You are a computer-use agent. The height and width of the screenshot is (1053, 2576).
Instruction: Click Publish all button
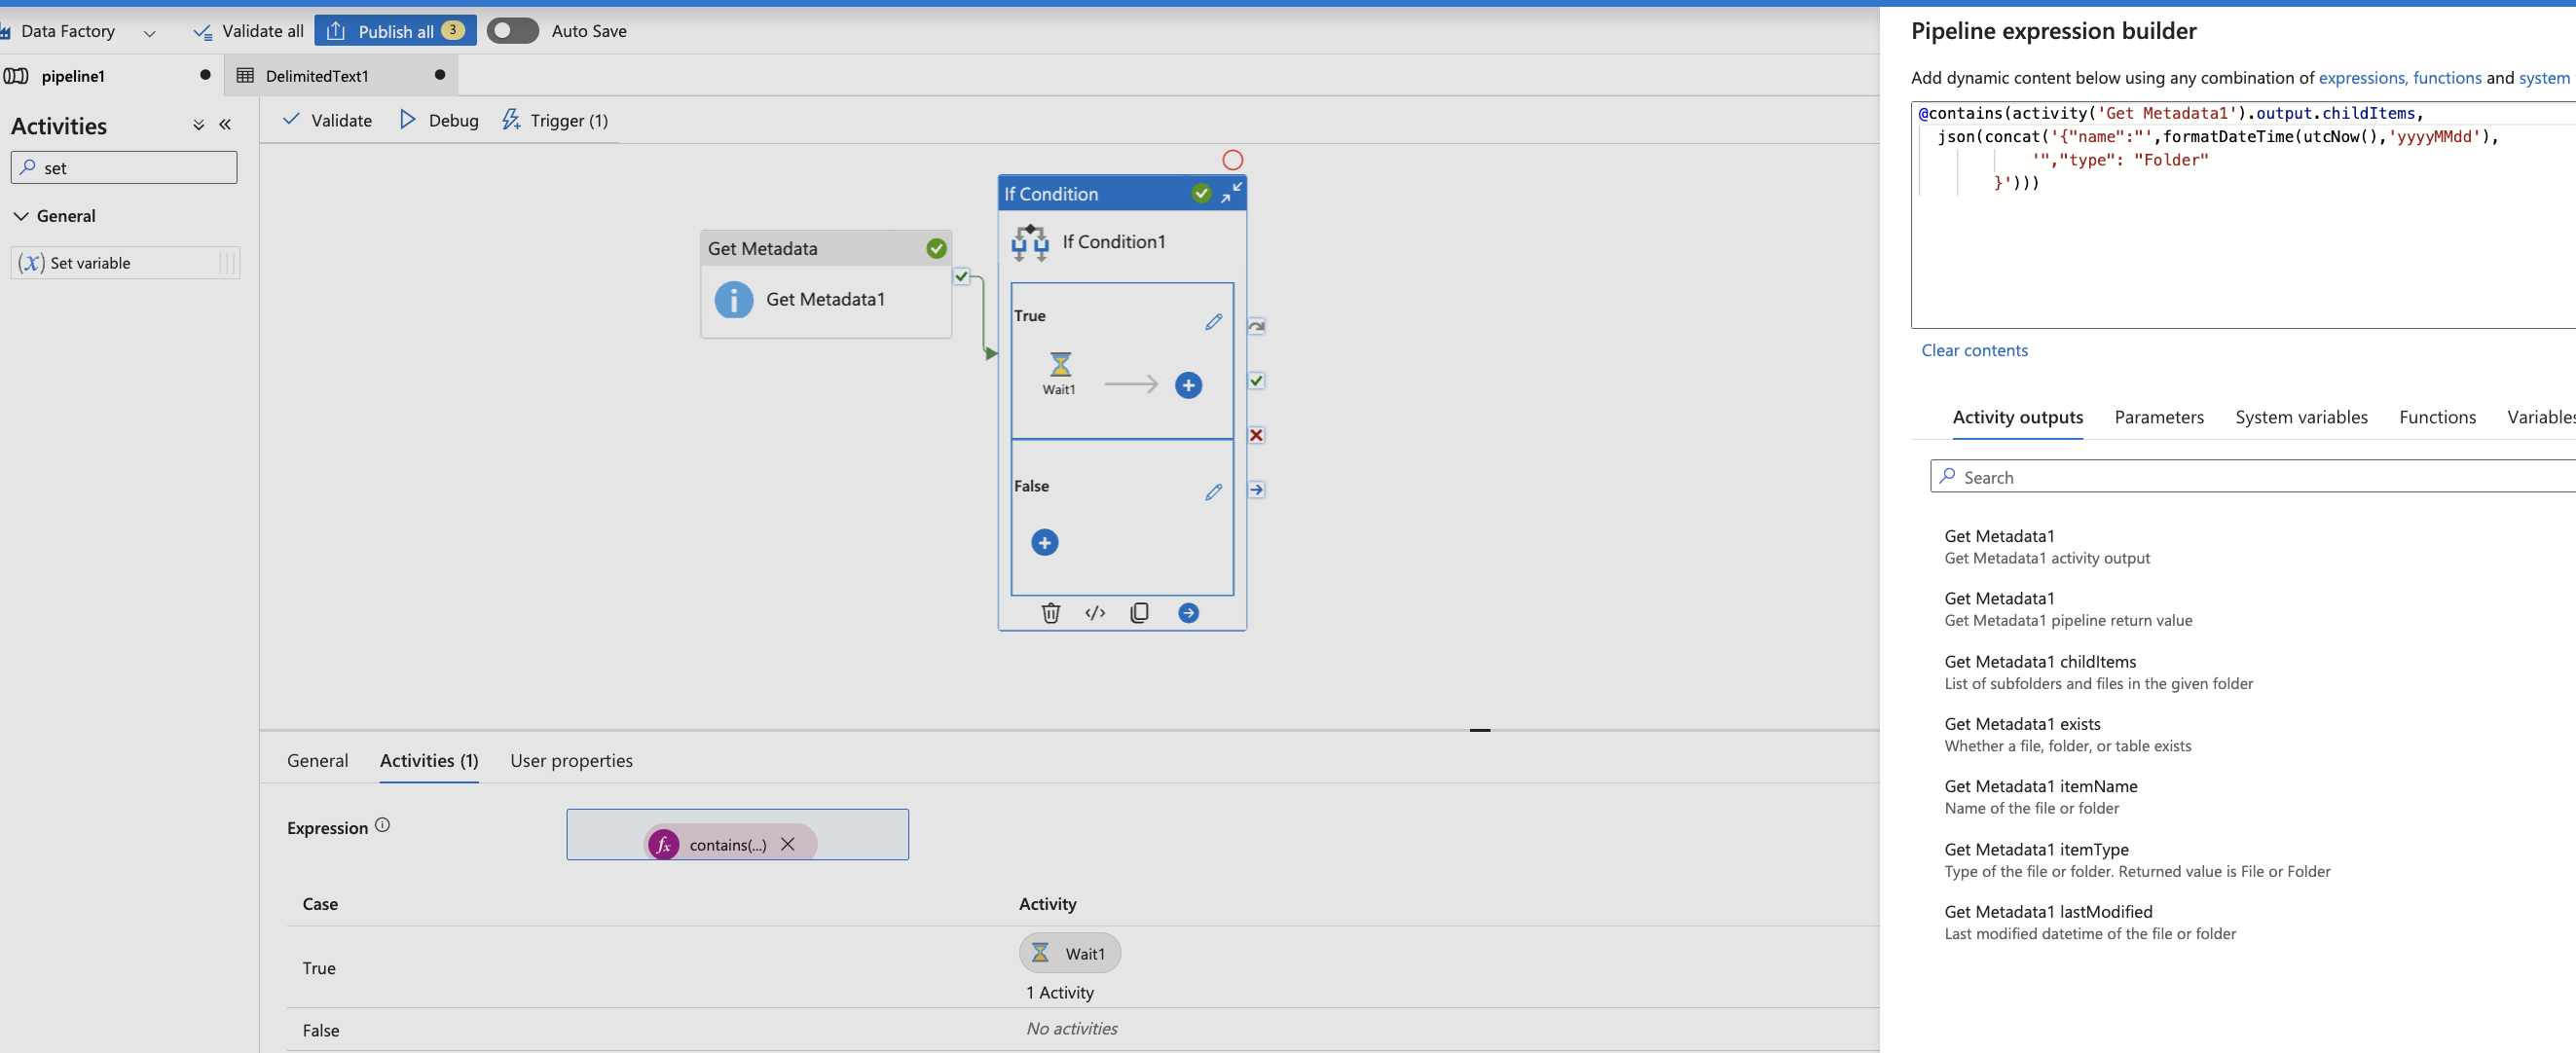395,31
